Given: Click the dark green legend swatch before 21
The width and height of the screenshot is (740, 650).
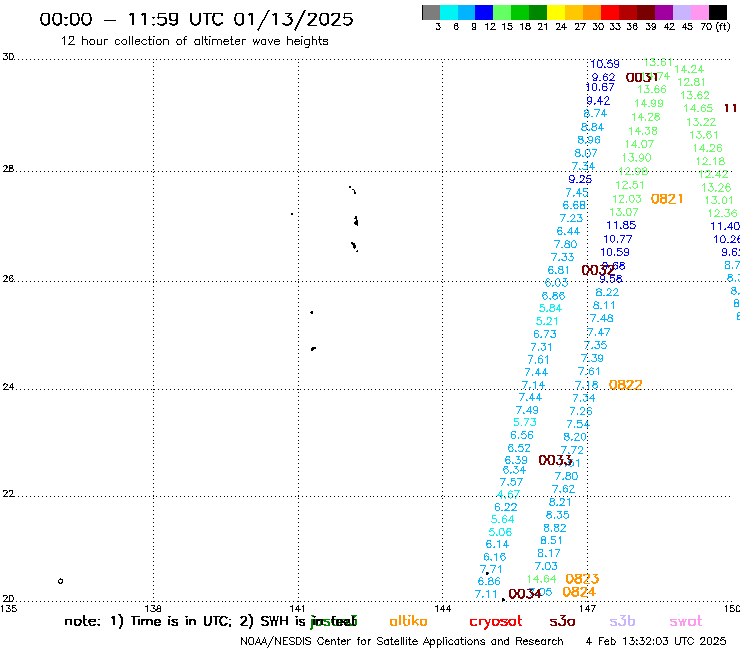Looking at the screenshot, I should pyautogui.click(x=538, y=12).
